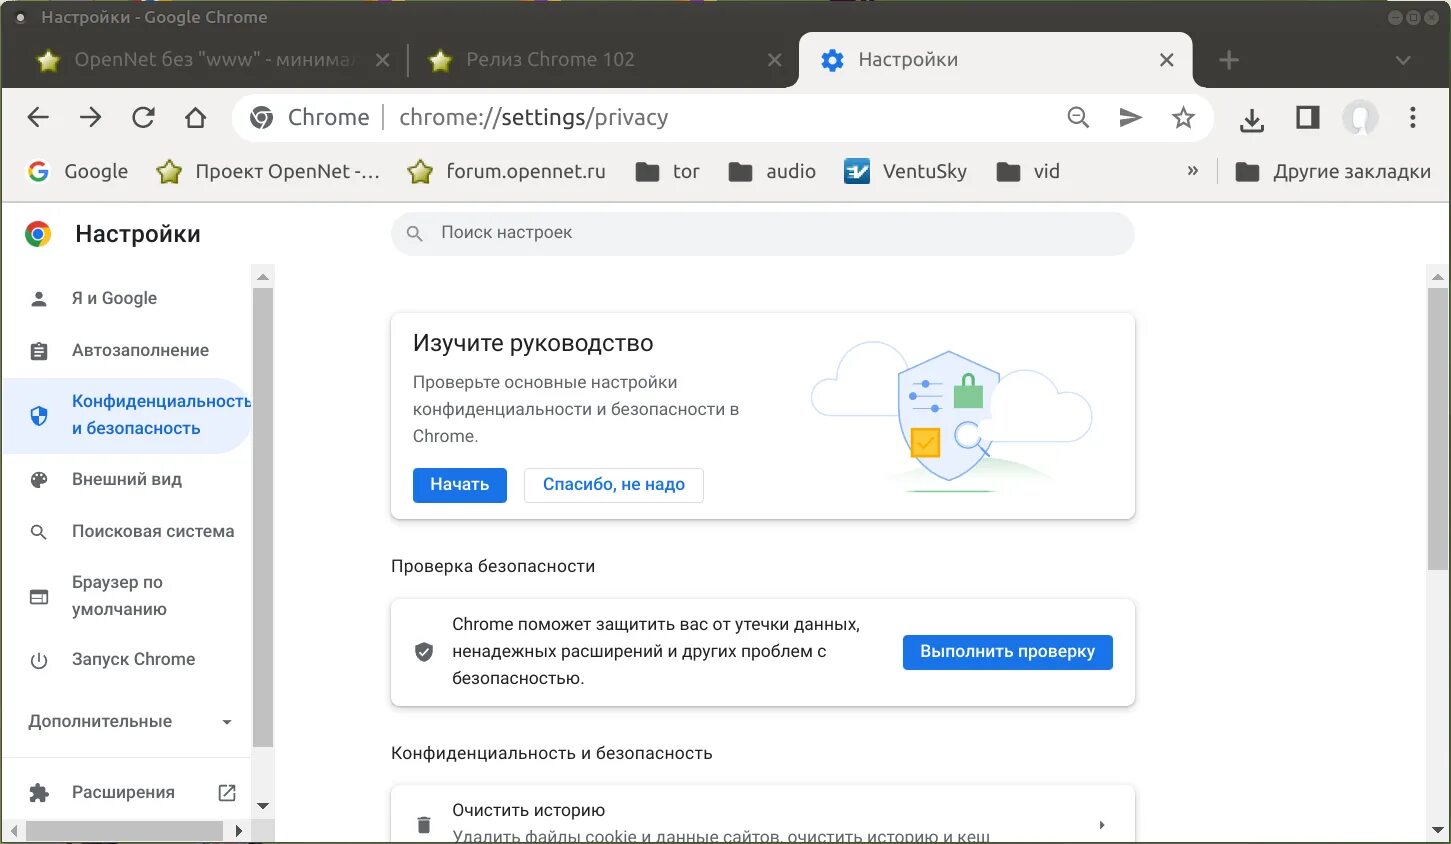
Task: Click the send-to-devices icon in address bar
Action: 1130,117
